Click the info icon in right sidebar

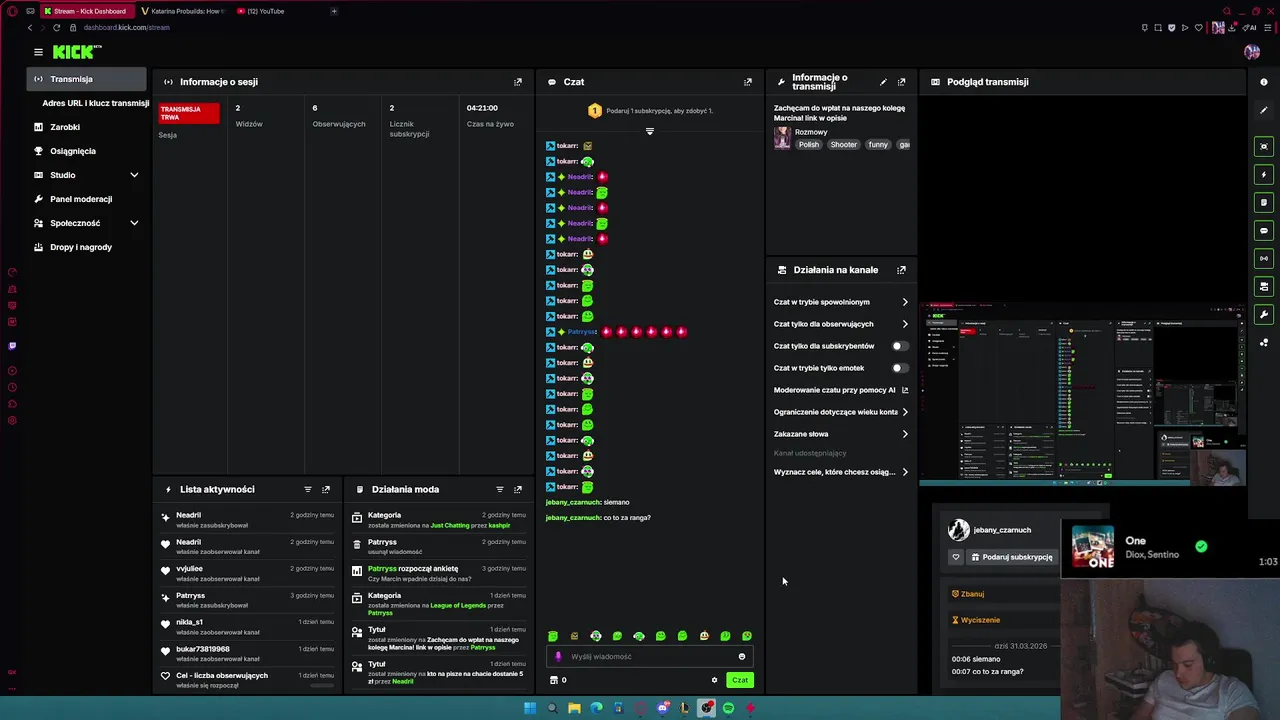coord(1264,82)
